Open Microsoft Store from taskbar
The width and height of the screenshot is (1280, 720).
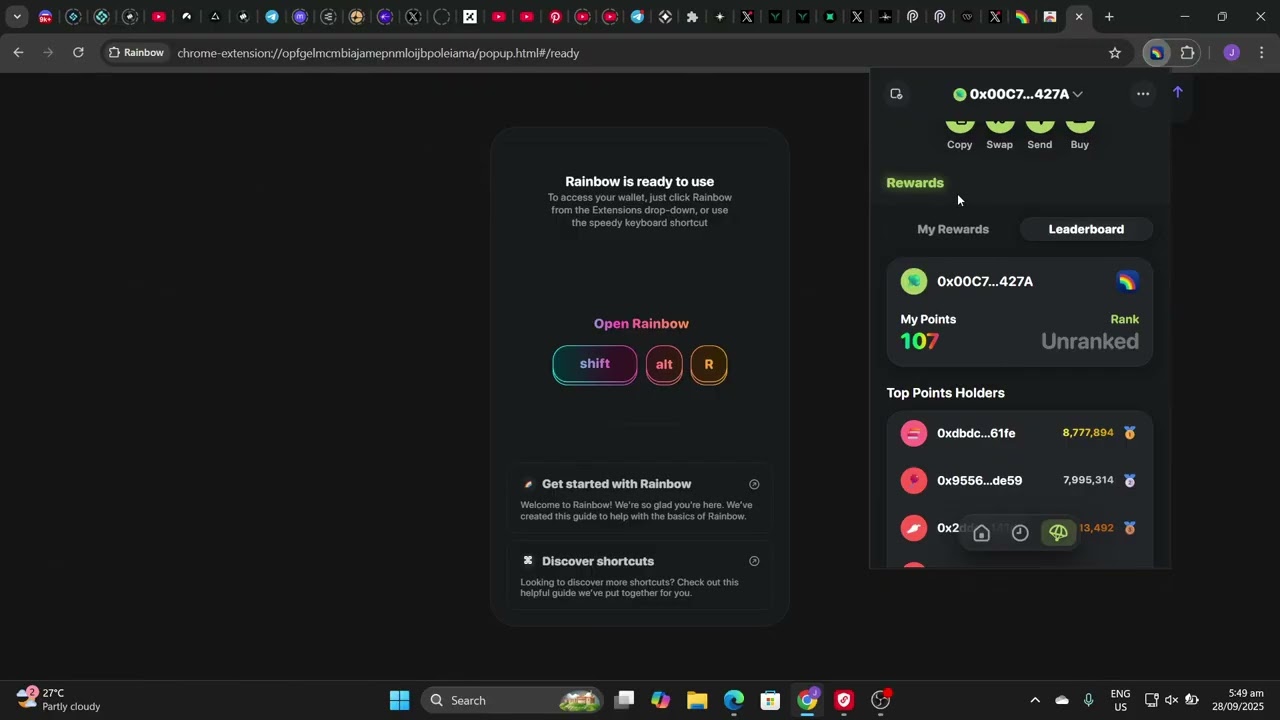770,700
